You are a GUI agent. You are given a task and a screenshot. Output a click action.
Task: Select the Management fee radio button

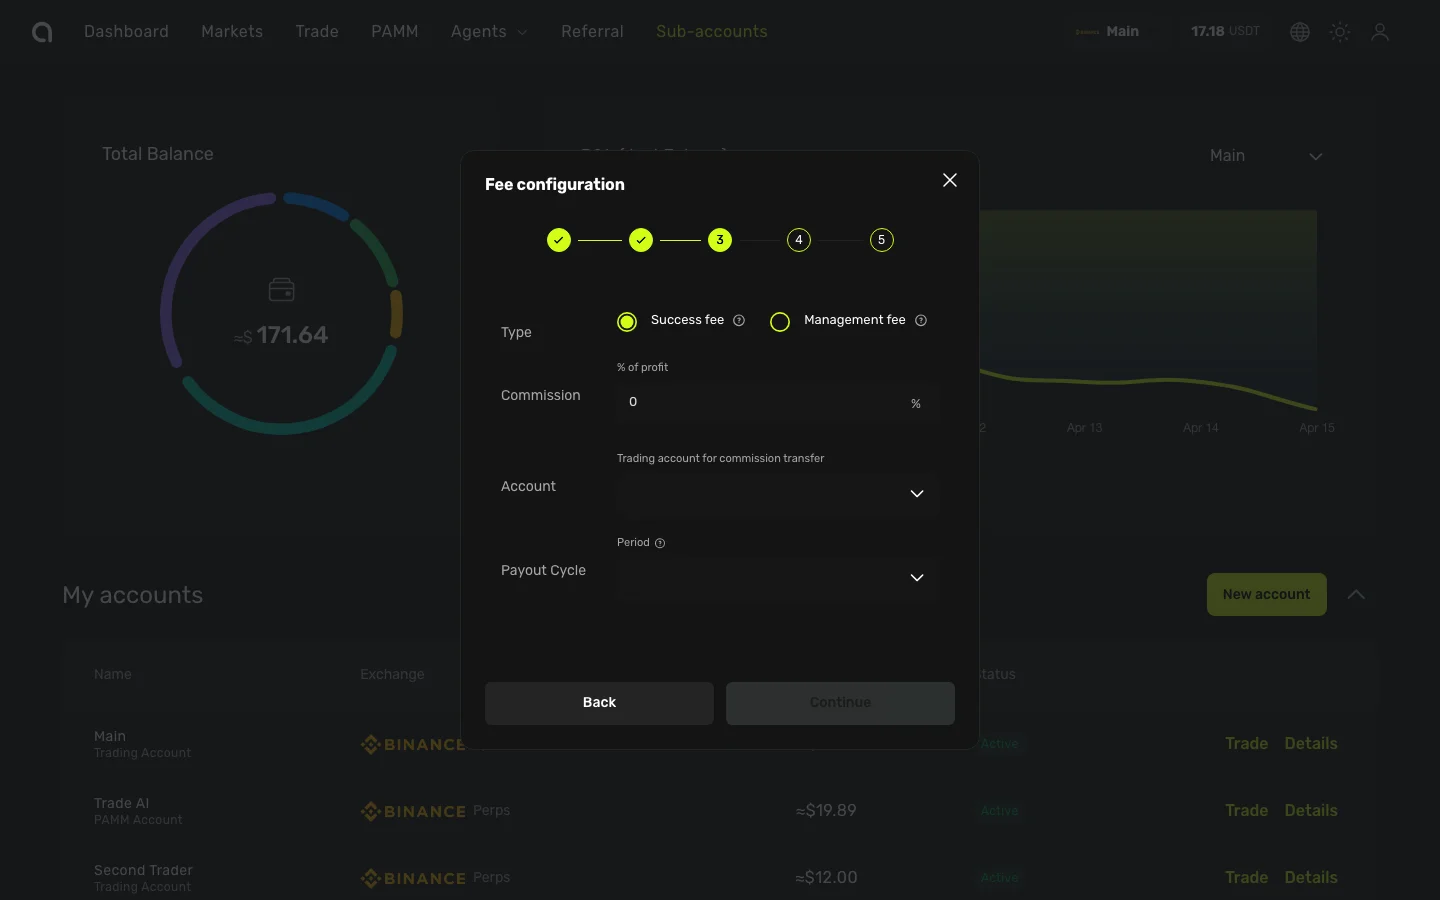[x=780, y=322]
